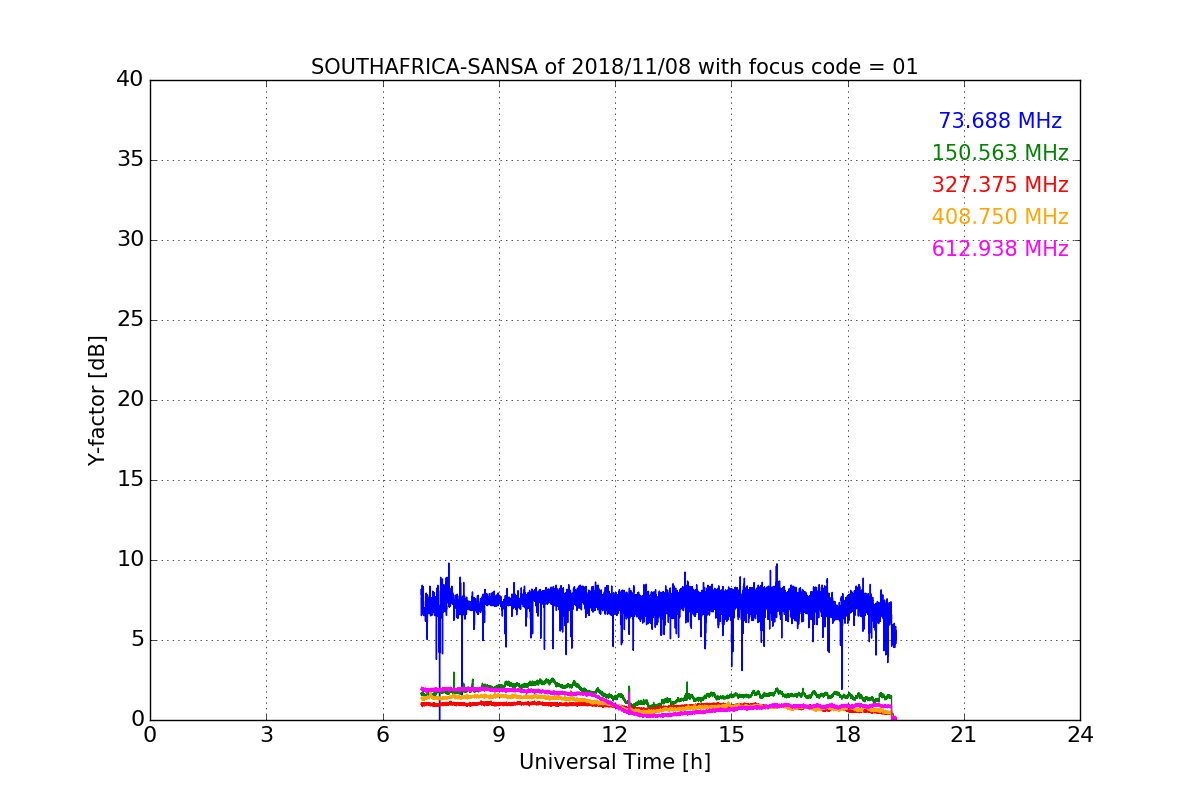Click x-axis tick value 9
Image resolution: width=1200 pixels, height=800 pixels.
click(499, 735)
